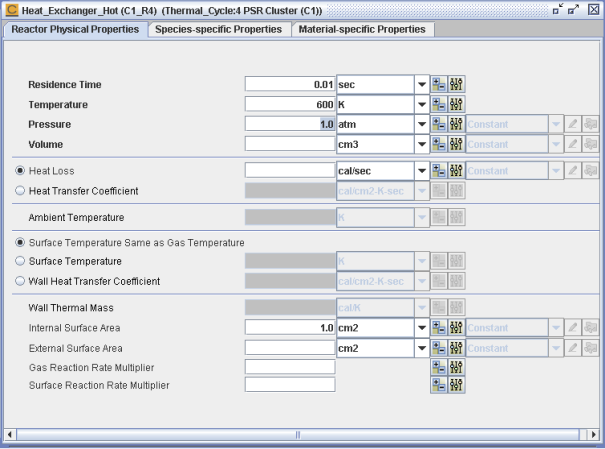Open the Residence Time unit dropdown (sec)

pyautogui.click(x=421, y=85)
